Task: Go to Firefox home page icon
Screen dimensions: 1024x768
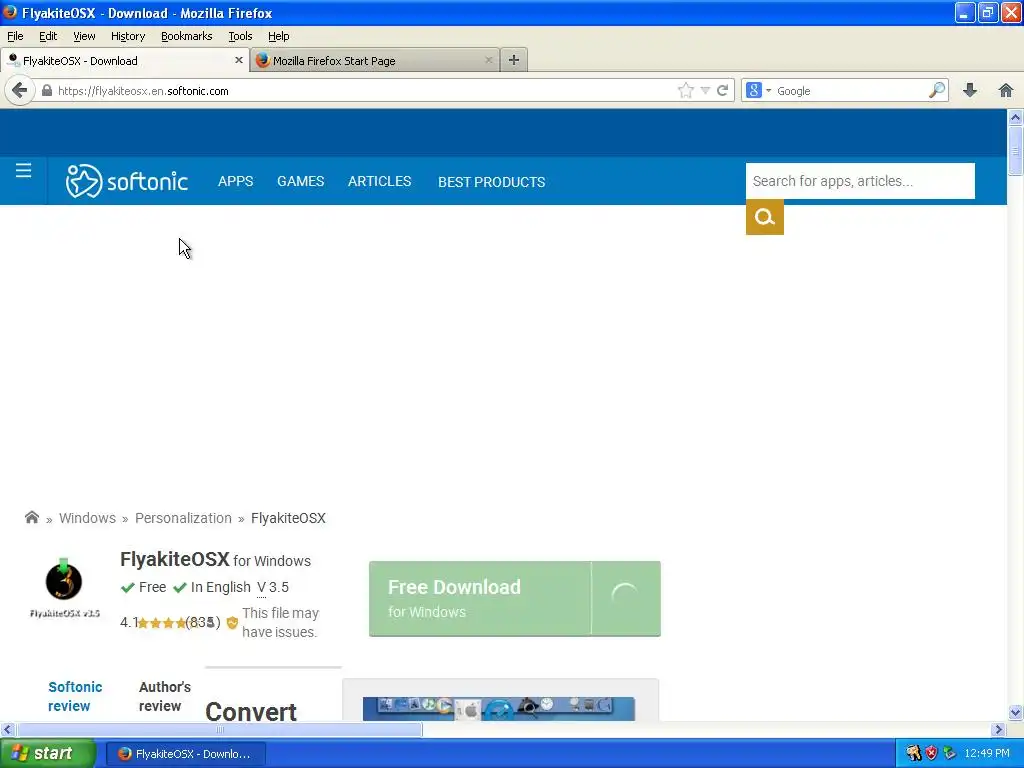Action: pos(1006,90)
